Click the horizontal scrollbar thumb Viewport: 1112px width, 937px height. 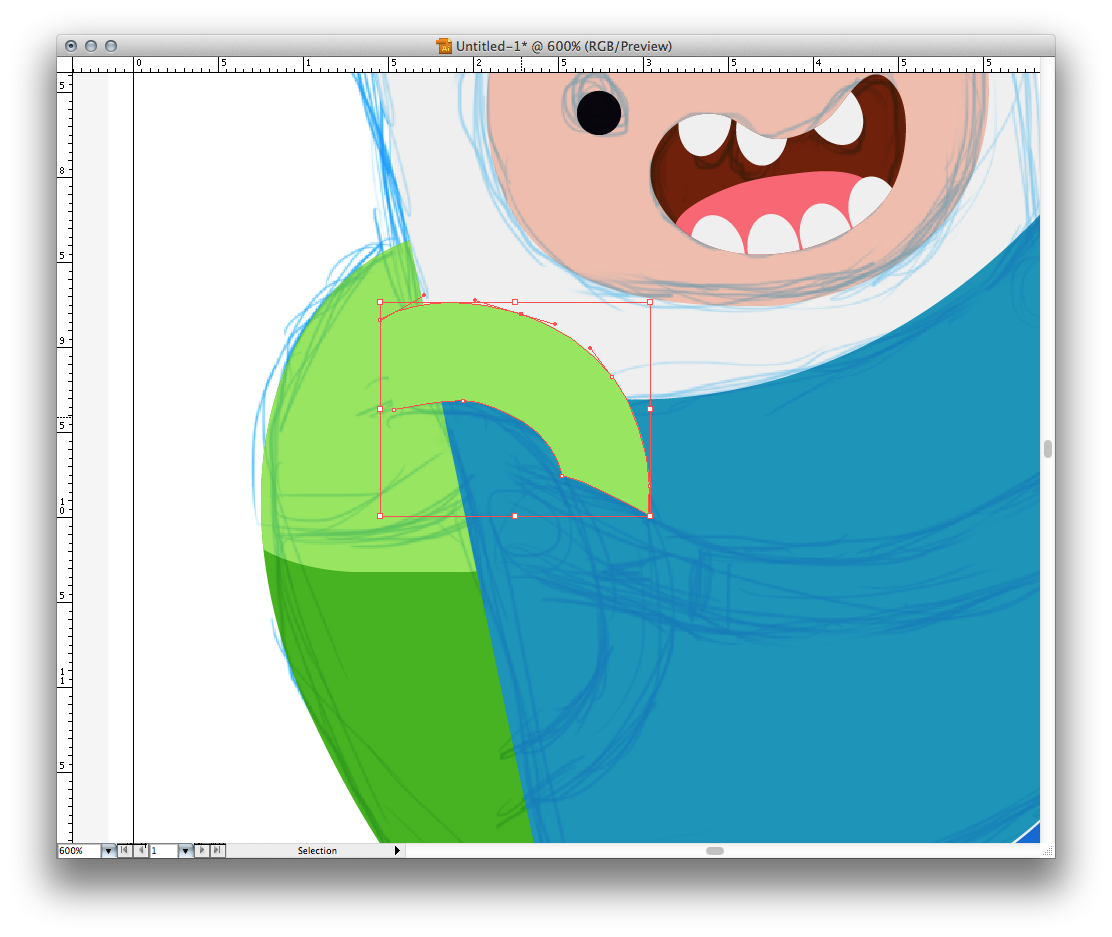click(x=714, y=851)
